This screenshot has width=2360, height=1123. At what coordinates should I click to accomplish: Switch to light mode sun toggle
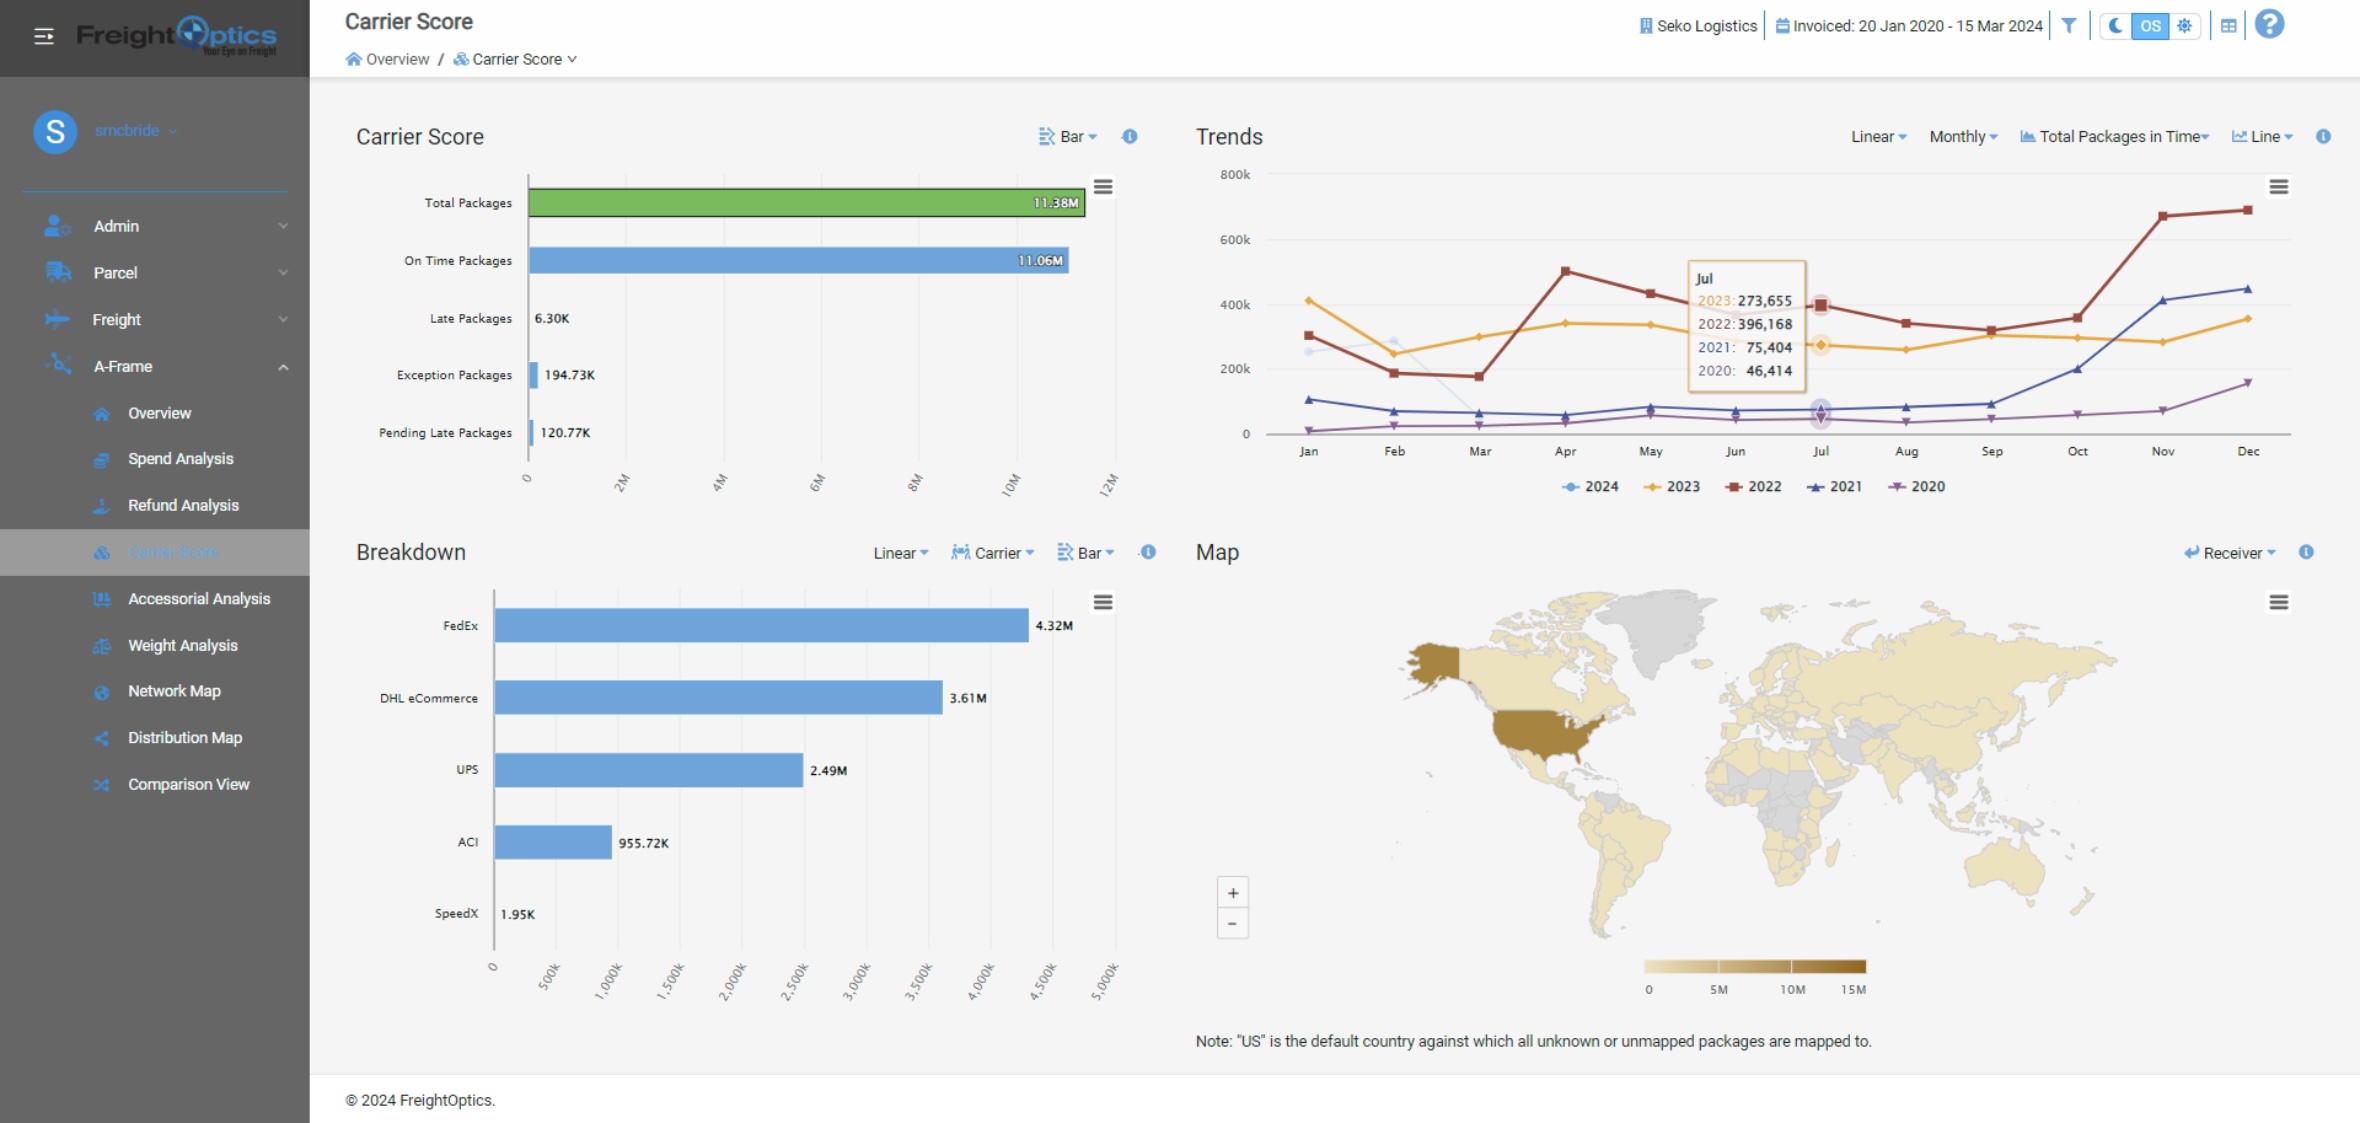click(2185, 26)
